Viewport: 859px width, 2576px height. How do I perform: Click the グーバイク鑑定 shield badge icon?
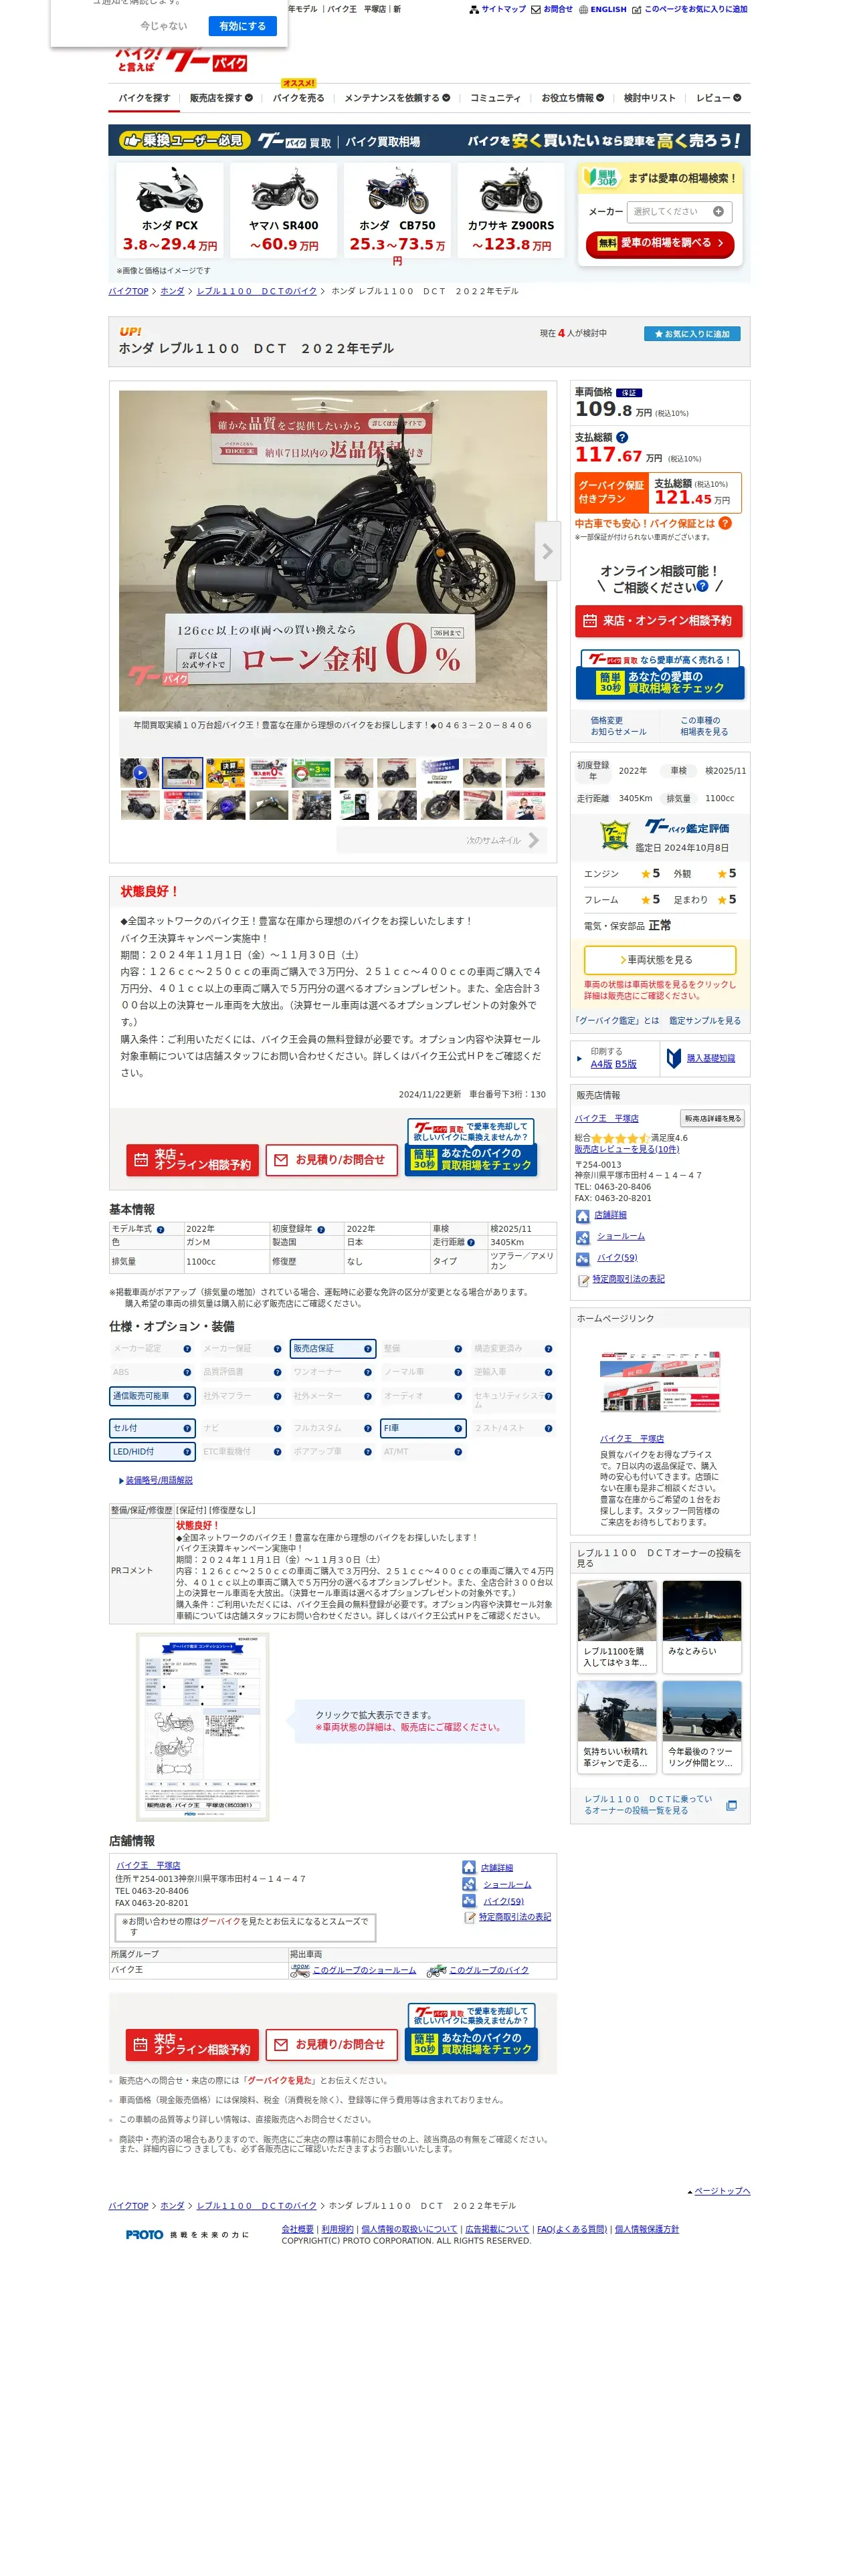pyautogui.click(x=614, y=834)
